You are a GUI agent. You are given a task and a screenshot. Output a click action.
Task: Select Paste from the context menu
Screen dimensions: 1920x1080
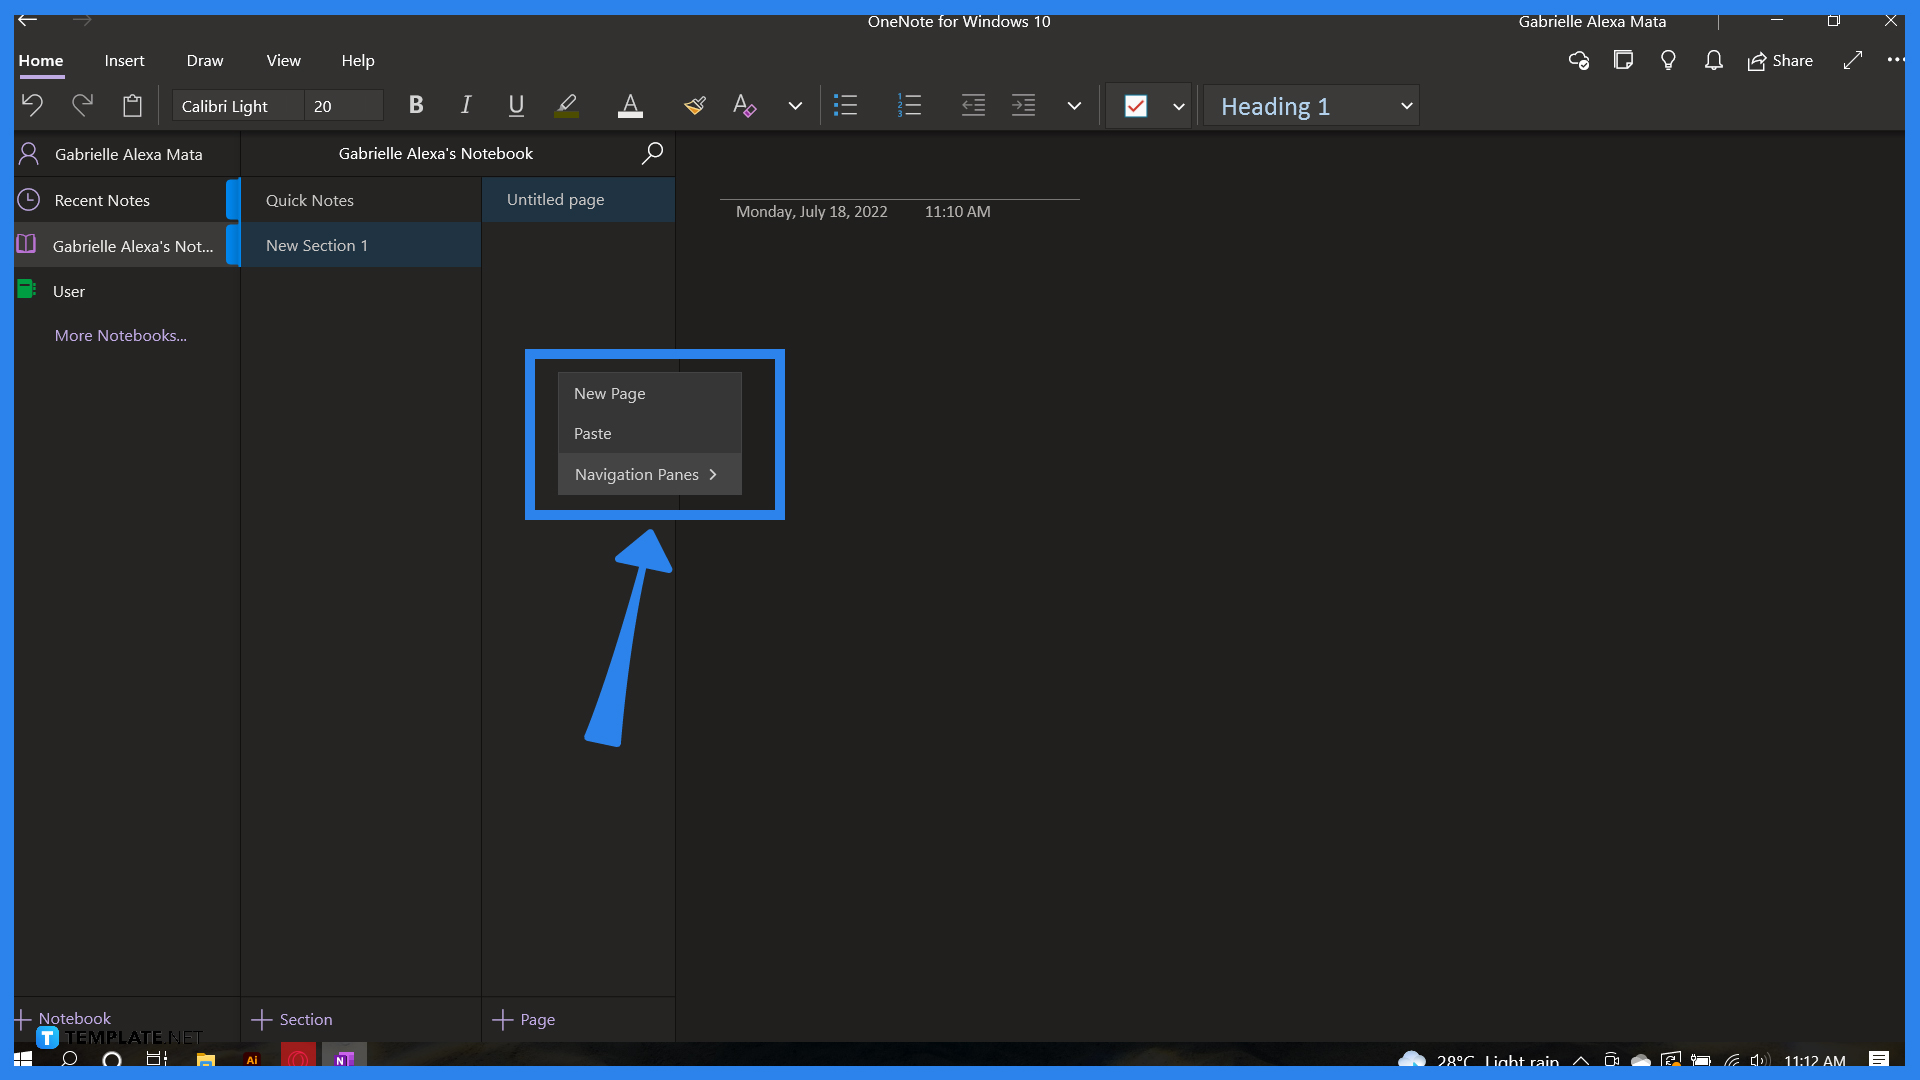(592, 433)
